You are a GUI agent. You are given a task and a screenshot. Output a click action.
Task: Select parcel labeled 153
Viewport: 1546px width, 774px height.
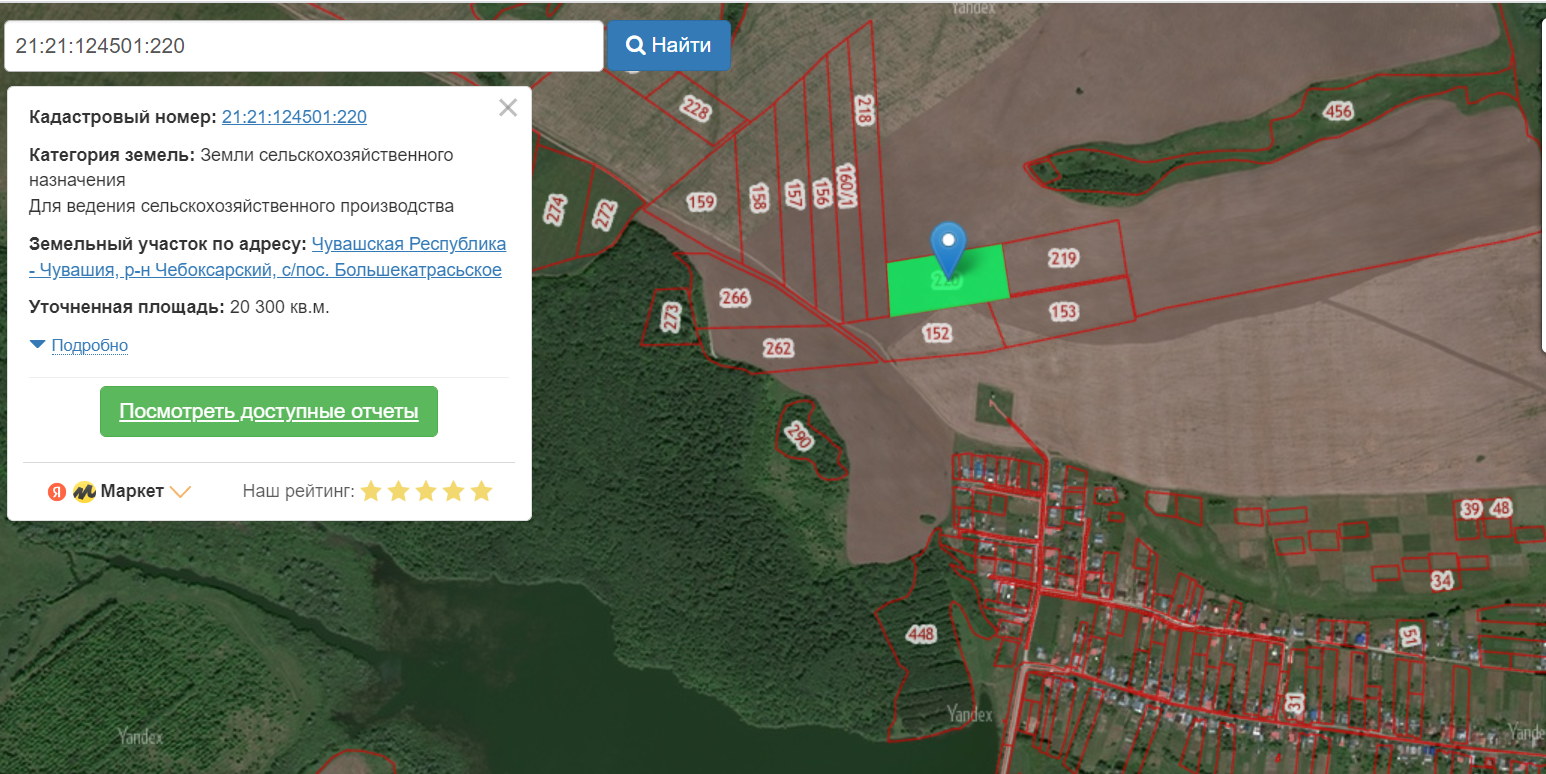click(x=1064, y=311)
